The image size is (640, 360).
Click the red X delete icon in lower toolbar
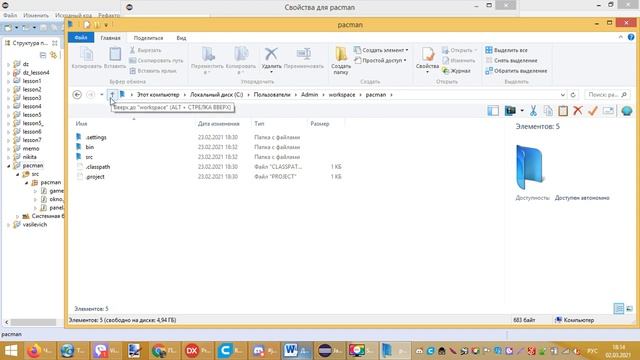click(578, 111)
